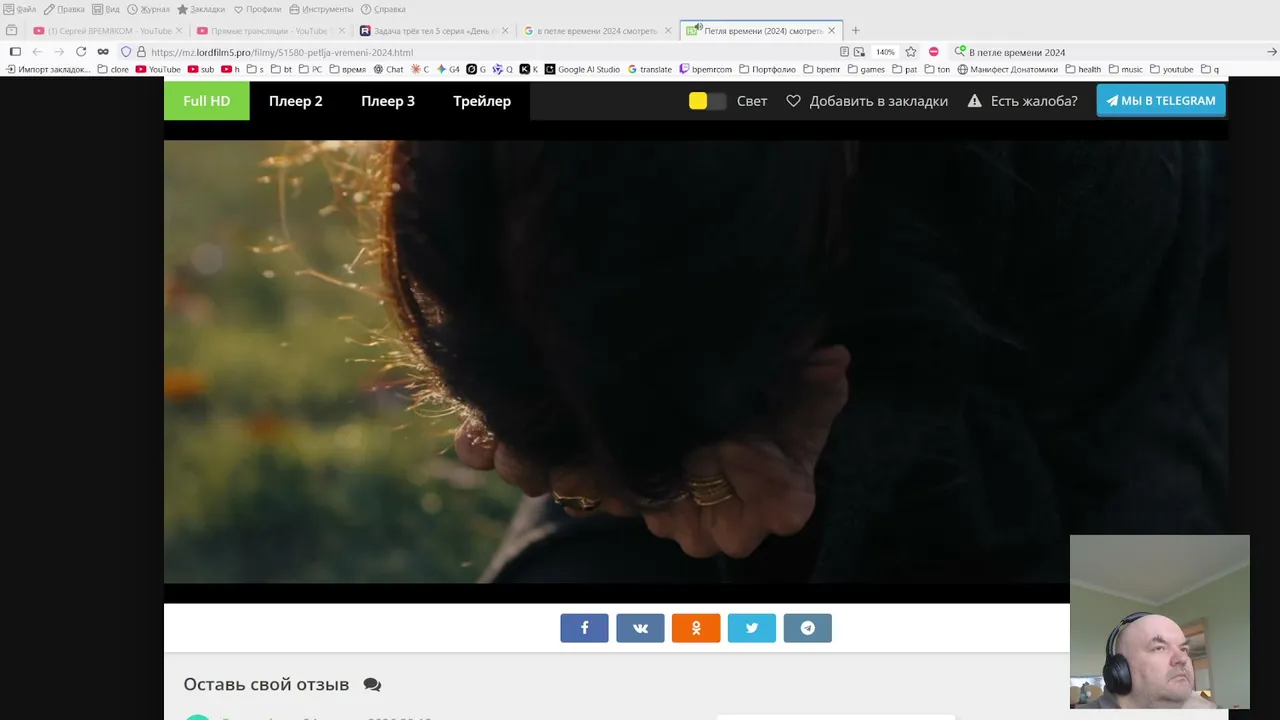The width and height of the screenshot is (1280, 720).
Task: Focus search box with В петле времени 2024
Action: pos(1110,52)
